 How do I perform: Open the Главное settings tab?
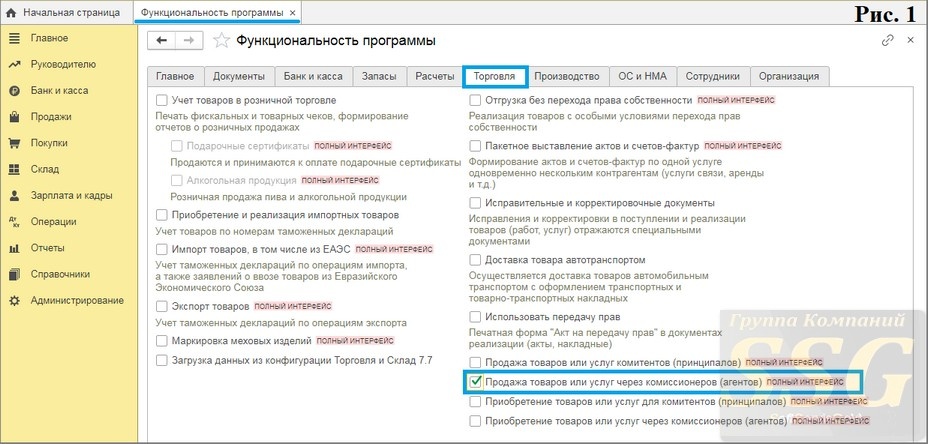[175, 76]
